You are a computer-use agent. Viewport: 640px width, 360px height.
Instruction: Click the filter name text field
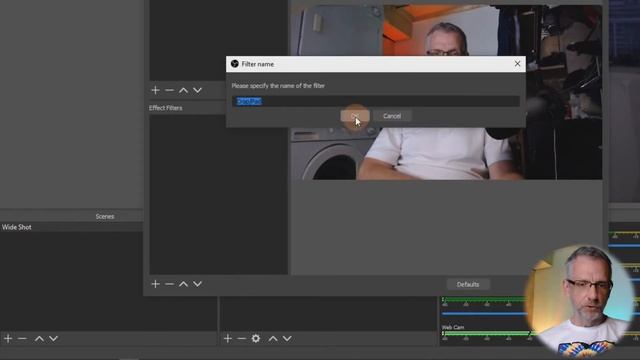(x=376, y=101)
